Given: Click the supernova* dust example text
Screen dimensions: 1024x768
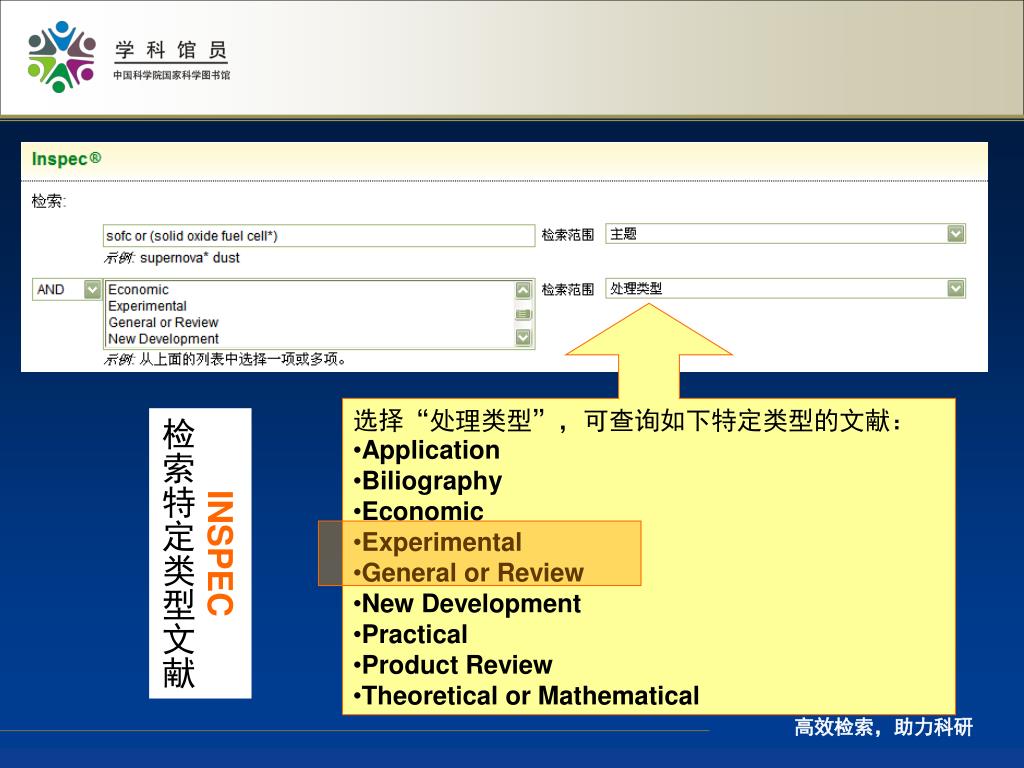Looking at the screenshot, I should click(x=189, y=258).
